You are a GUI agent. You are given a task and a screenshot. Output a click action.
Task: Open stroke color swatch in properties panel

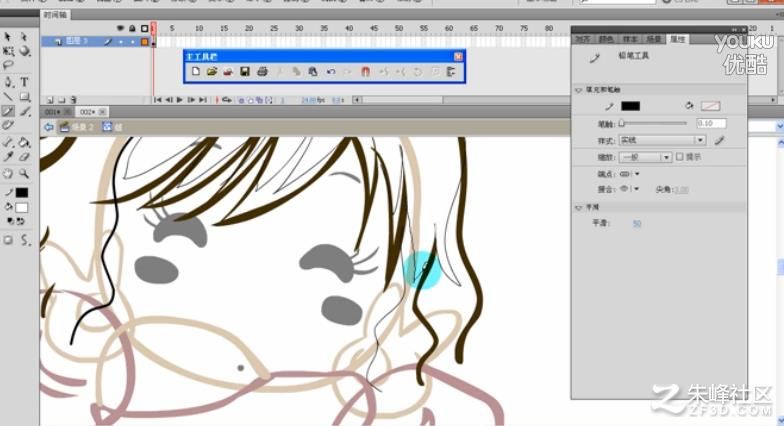coord(630,106)
